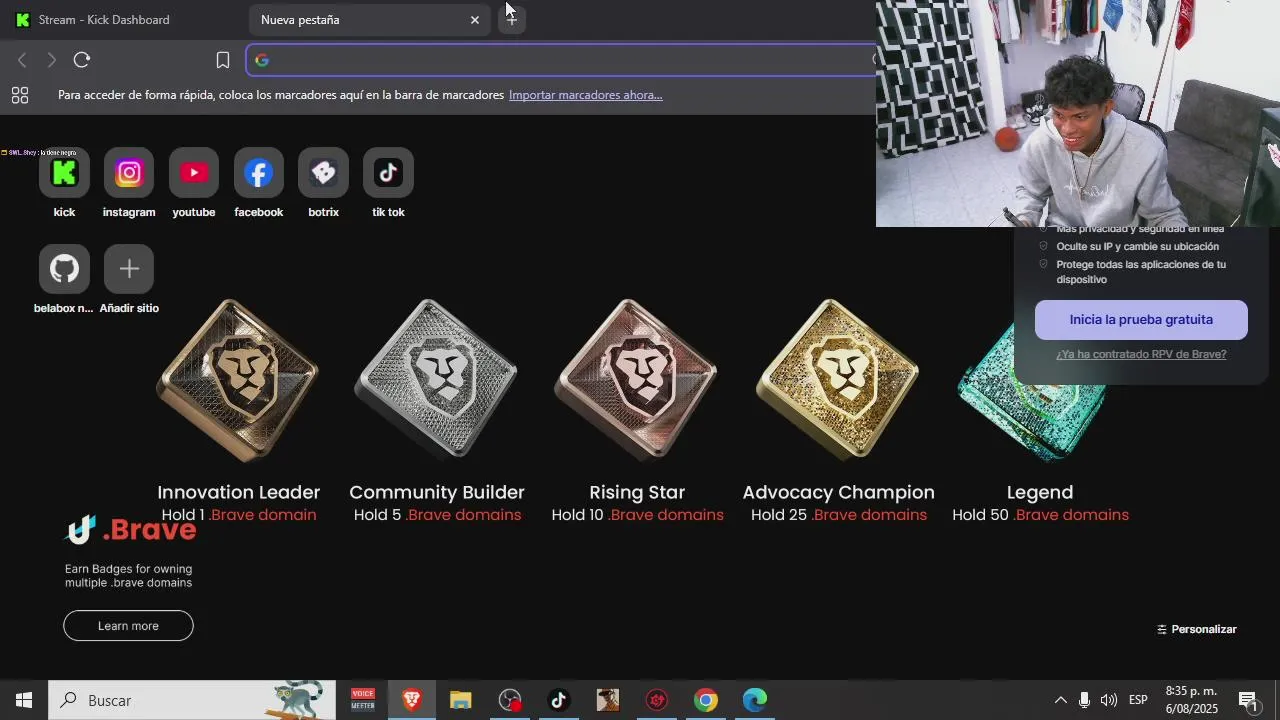Image resolution: width=1280 pixels, height=720 pixels.
Task: Click Importar marcadores ahora link
Action: click(585, 95)
